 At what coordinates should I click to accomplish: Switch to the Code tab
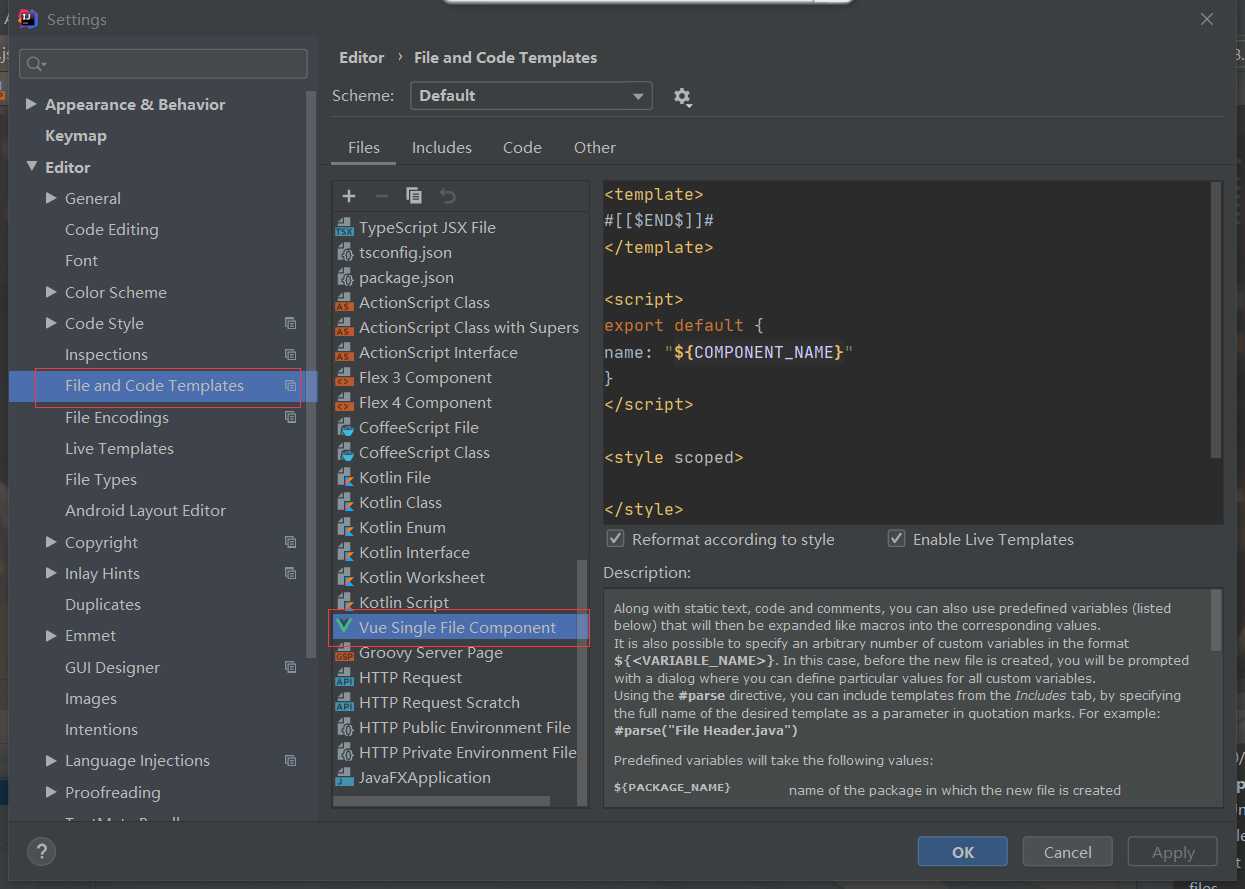[x=522, y=147]
